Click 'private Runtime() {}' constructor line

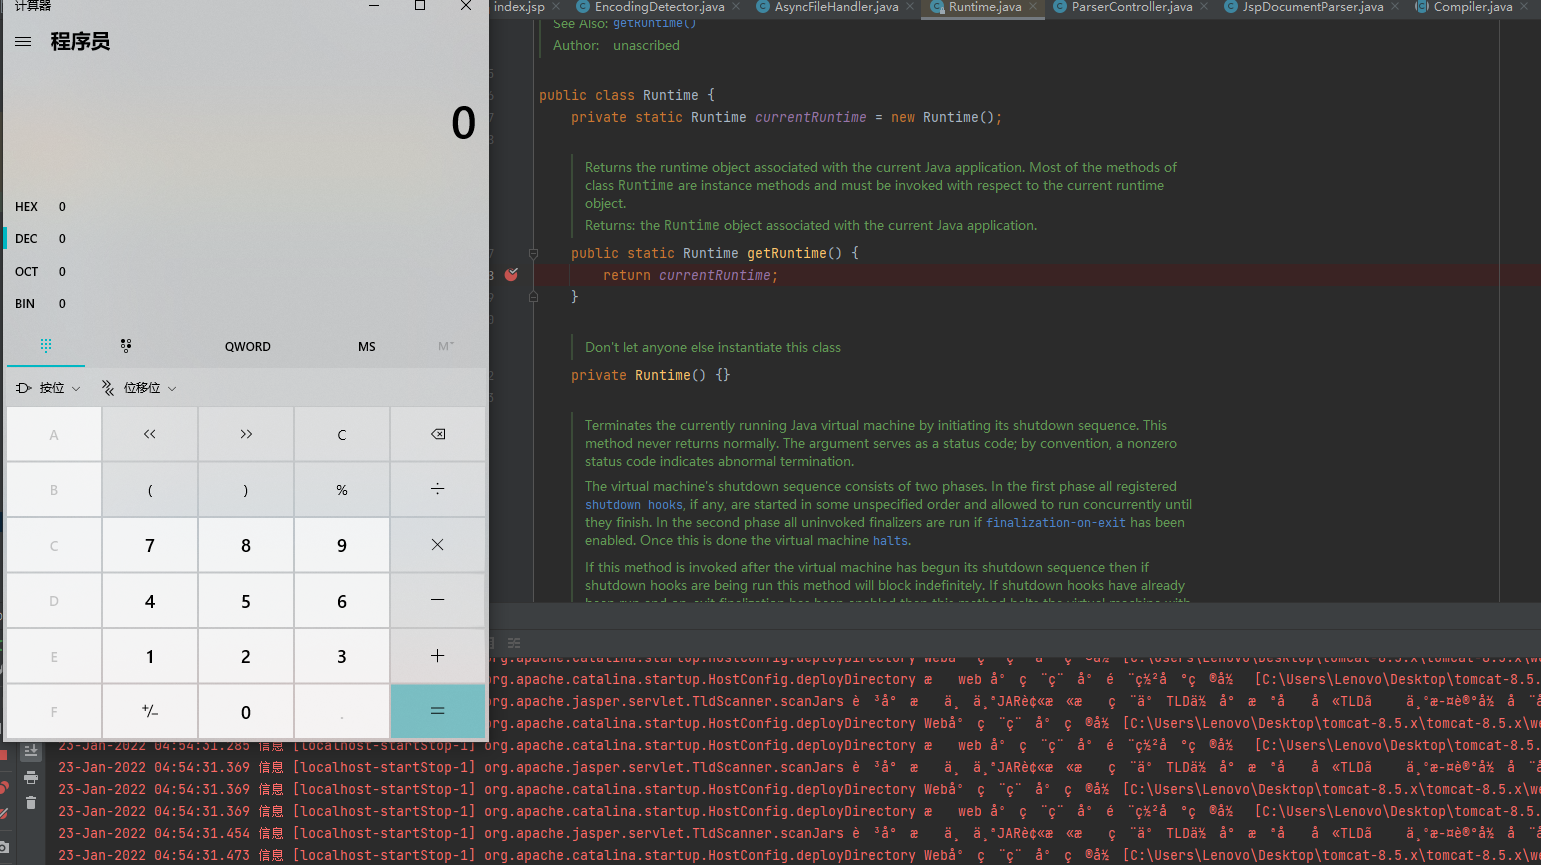tap(651, 375)
